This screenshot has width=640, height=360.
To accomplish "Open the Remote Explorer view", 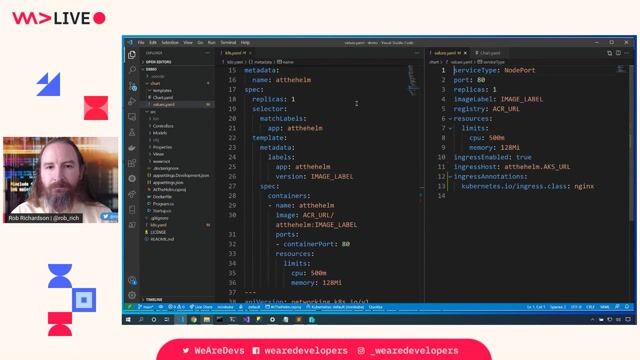I will click(x=132, y=117).
